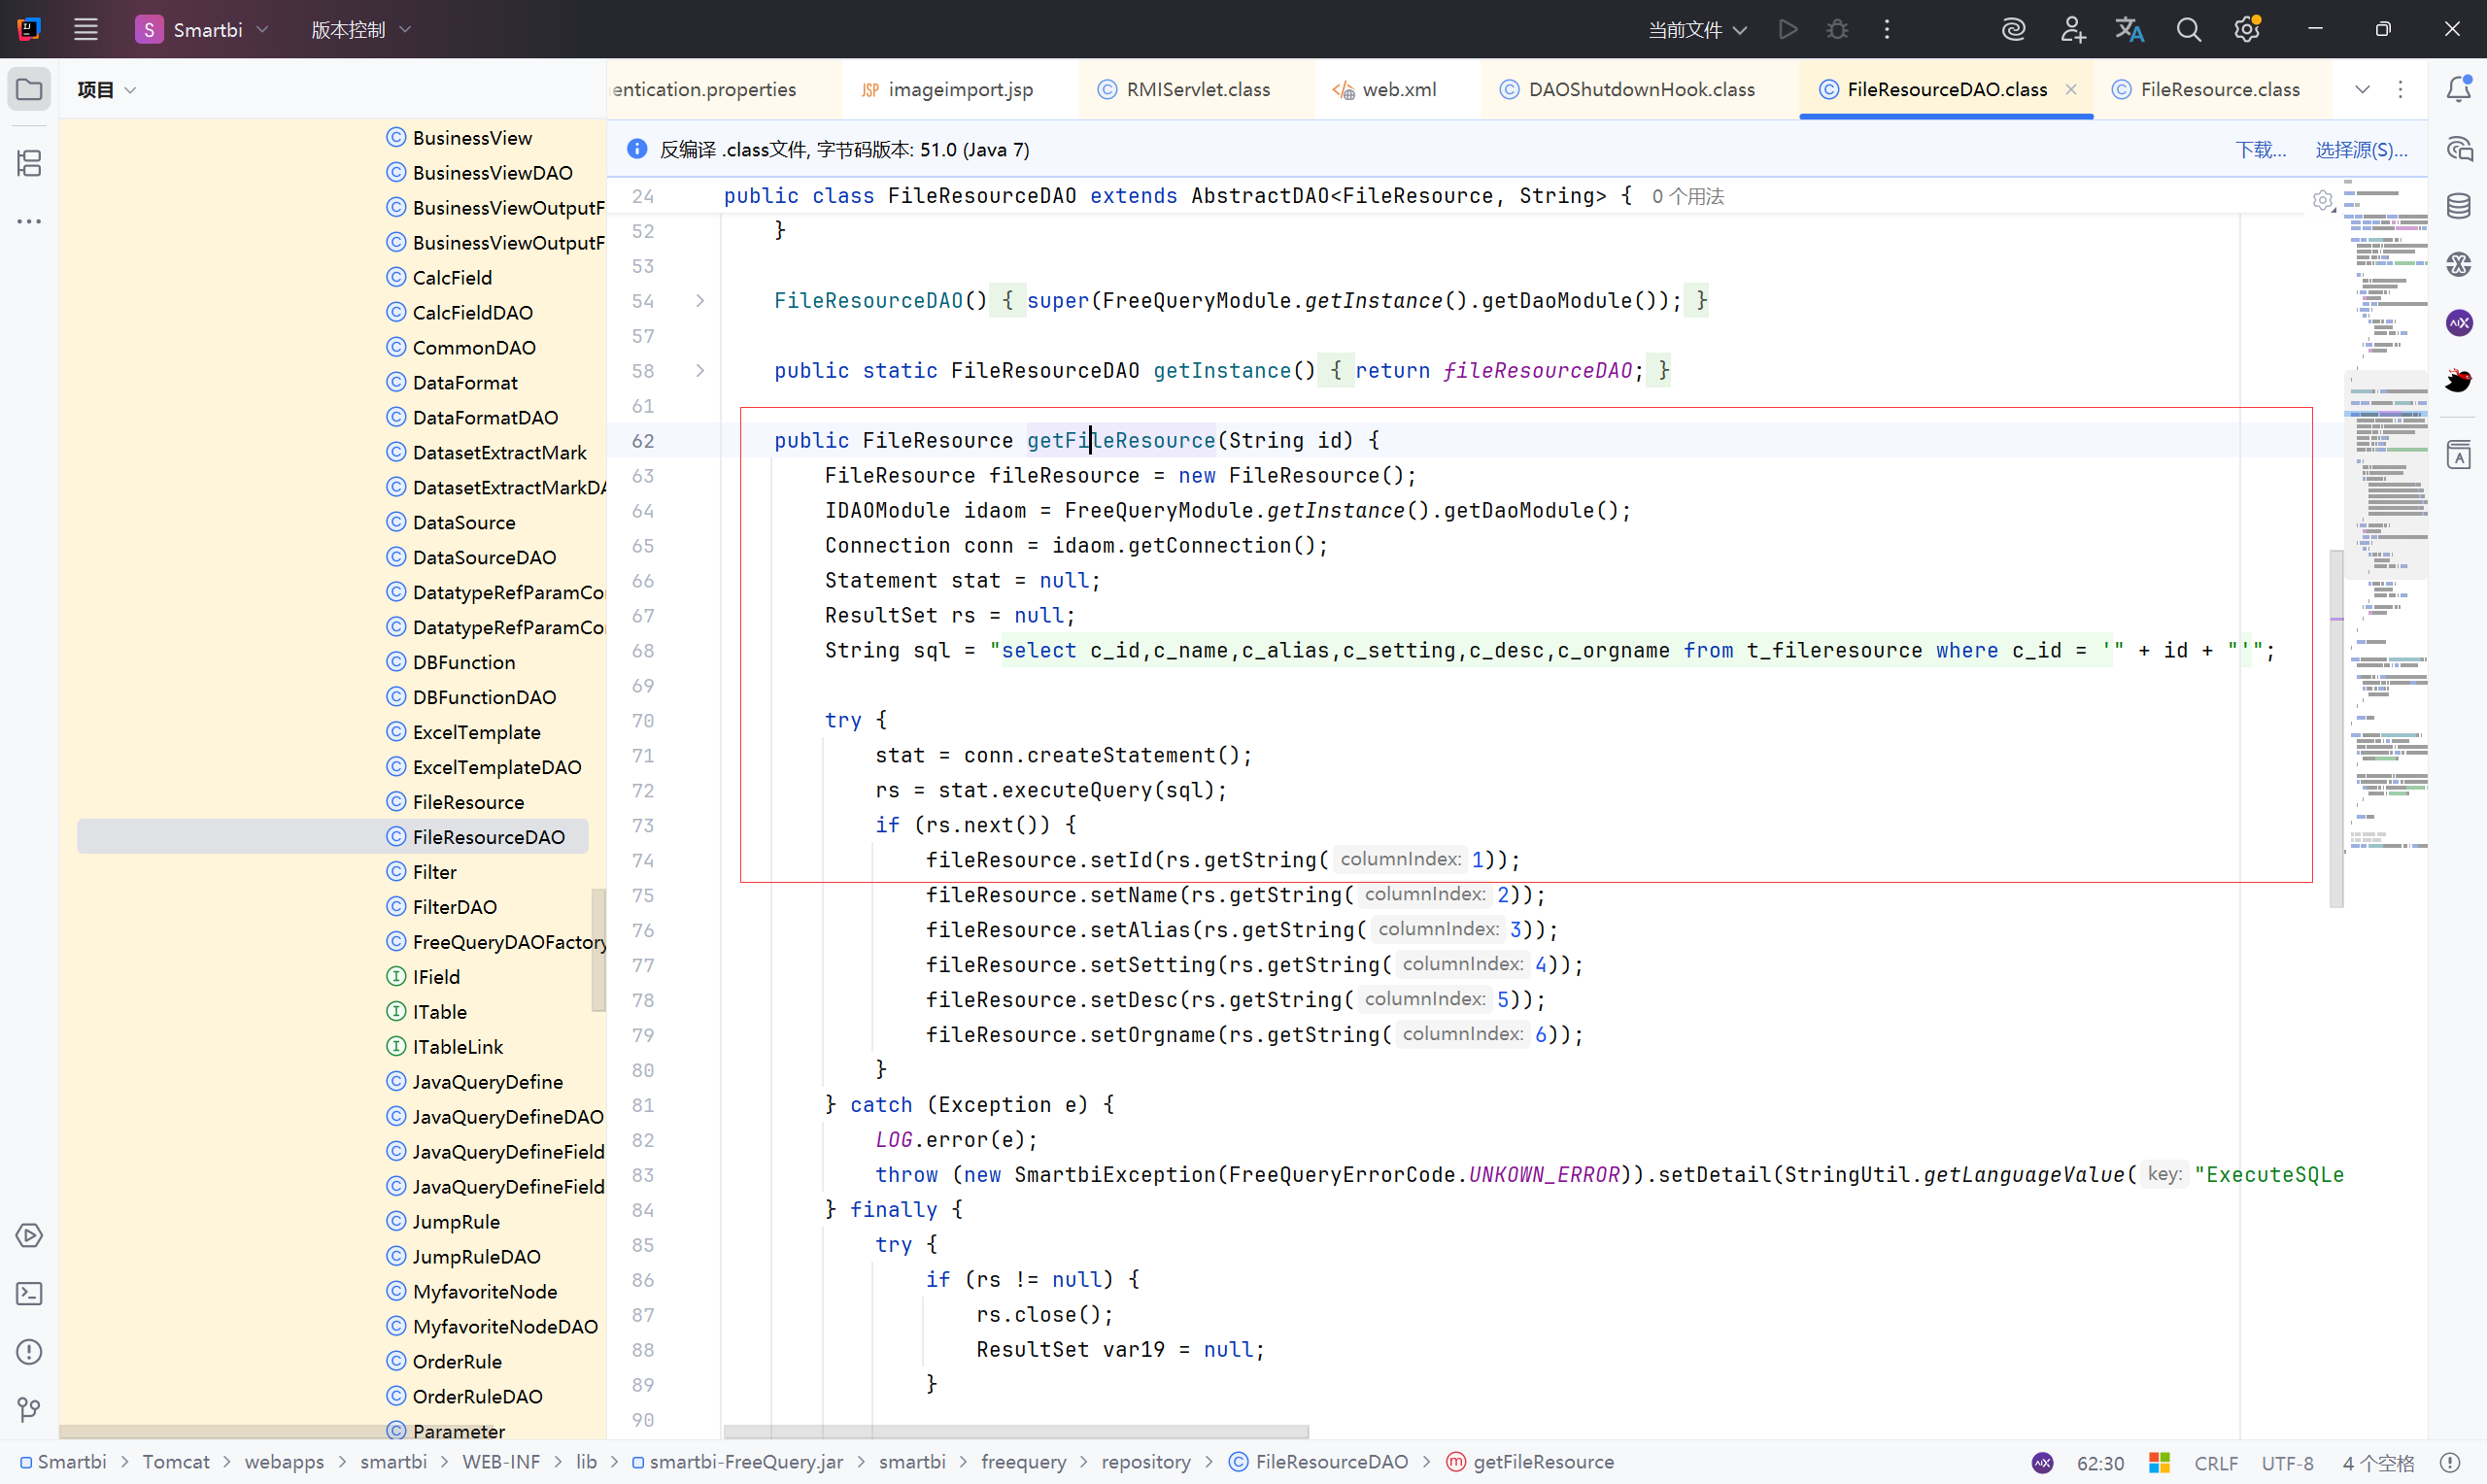Open IDE settings gear icon
Image resolution: width=2487 pixels, height=1484 pixels.
tap(2247, 29)
